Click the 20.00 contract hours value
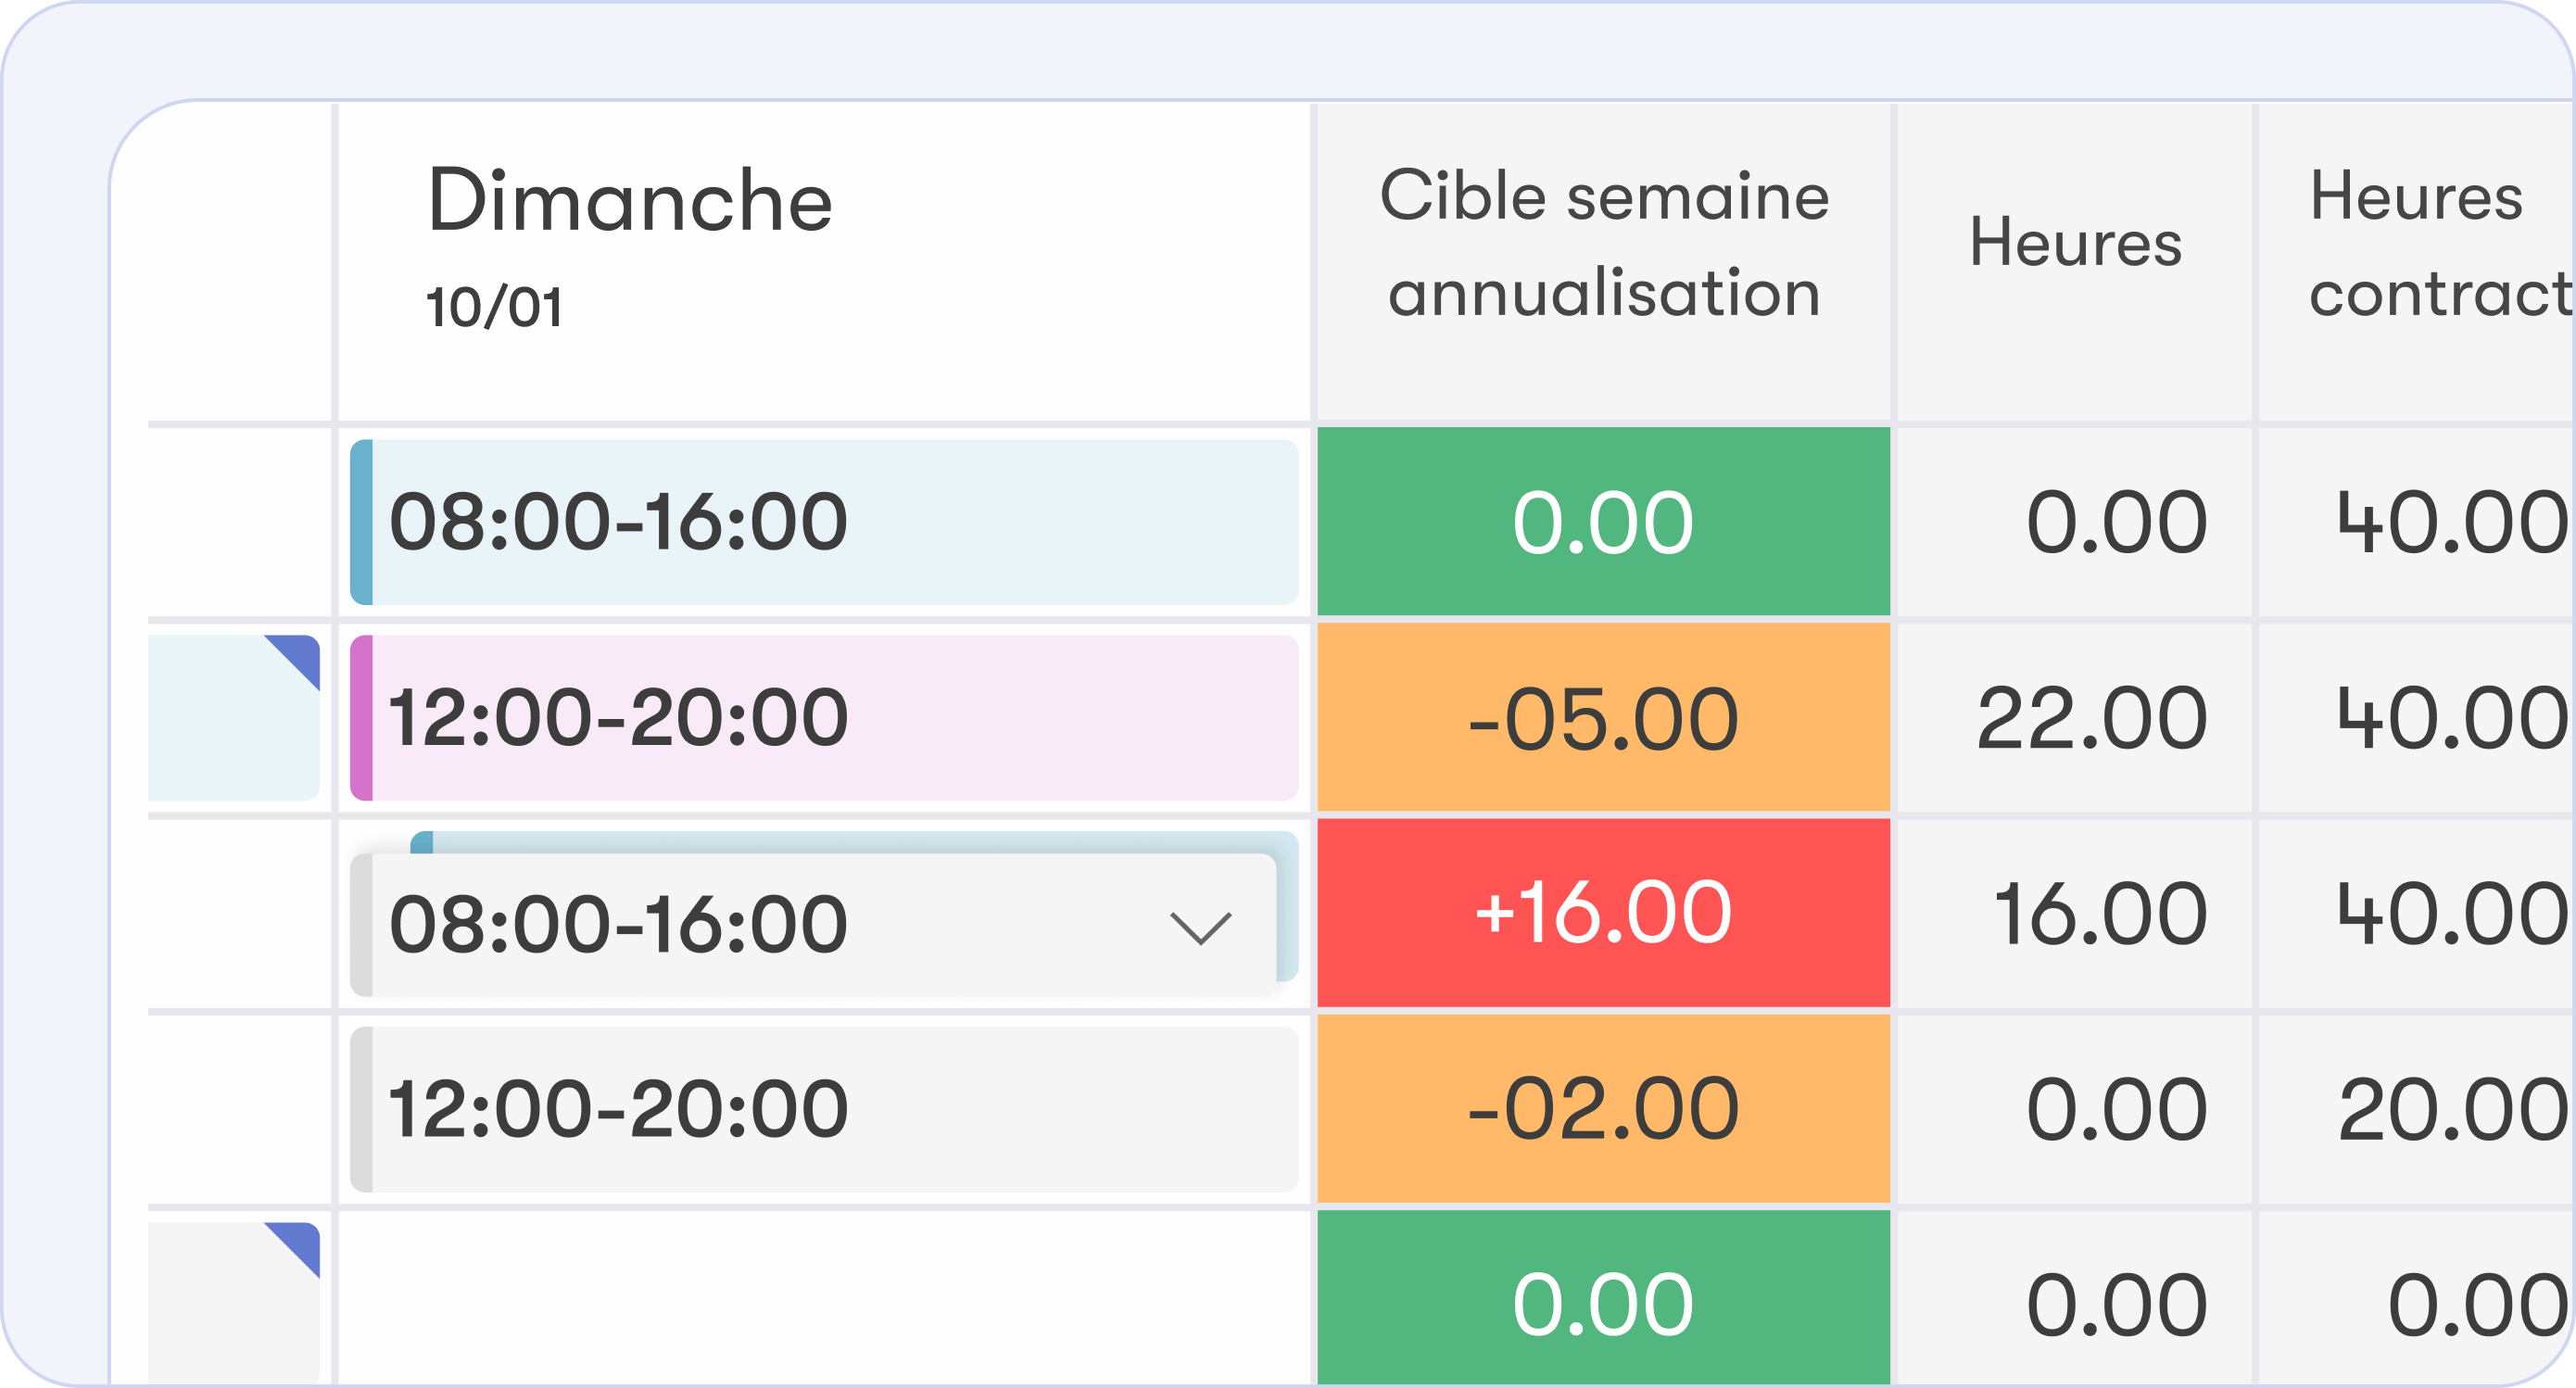 coord(2453,1110)
